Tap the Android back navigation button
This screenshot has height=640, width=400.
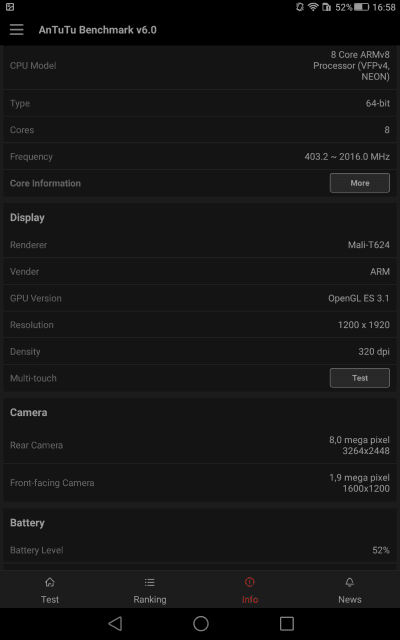(115, 624)
